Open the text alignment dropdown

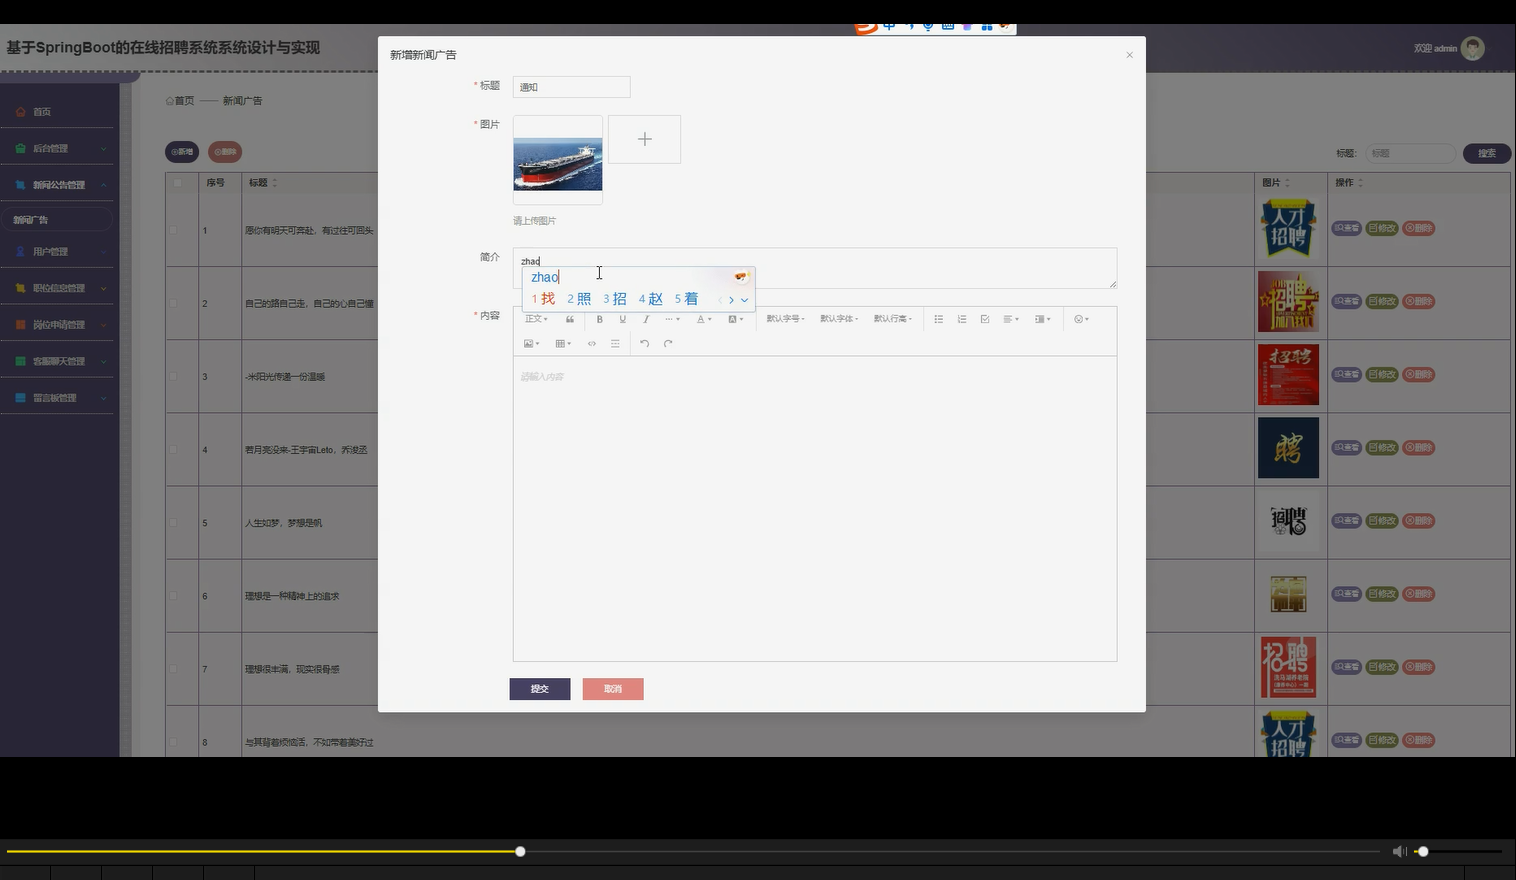pos(1011,319)
